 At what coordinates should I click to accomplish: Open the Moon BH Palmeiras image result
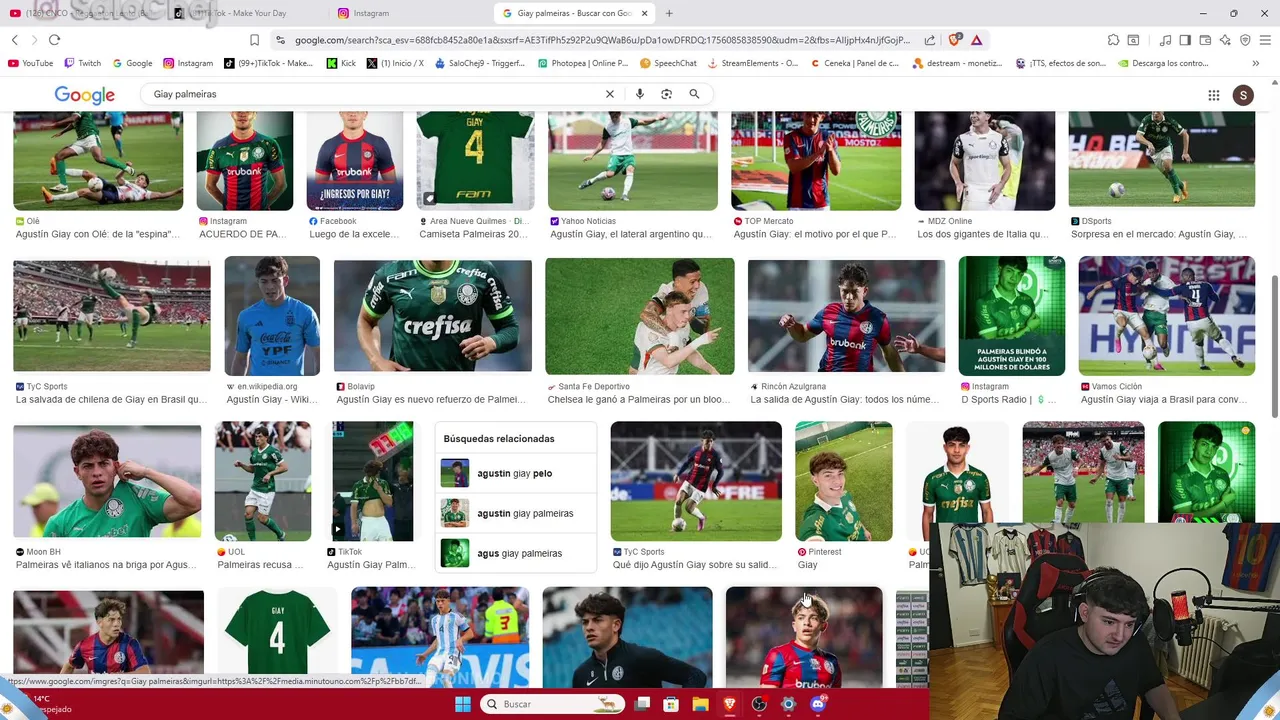point(107,482)
